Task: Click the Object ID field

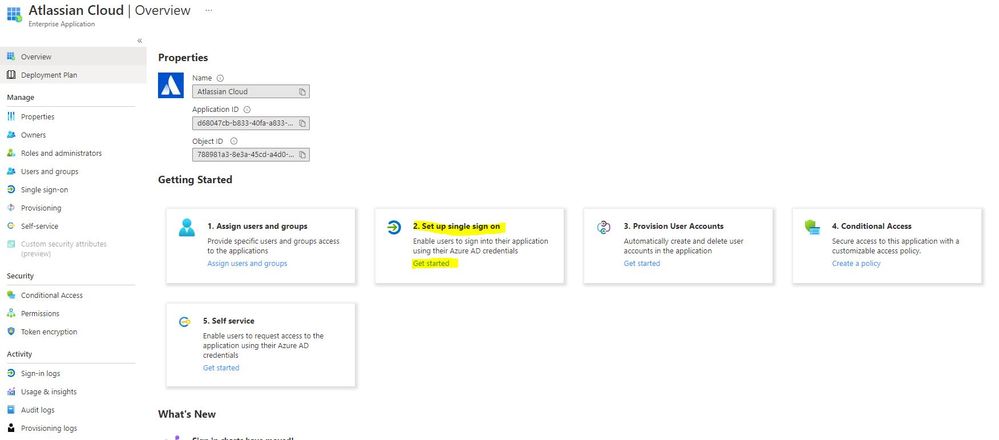Action: [251, 155]
